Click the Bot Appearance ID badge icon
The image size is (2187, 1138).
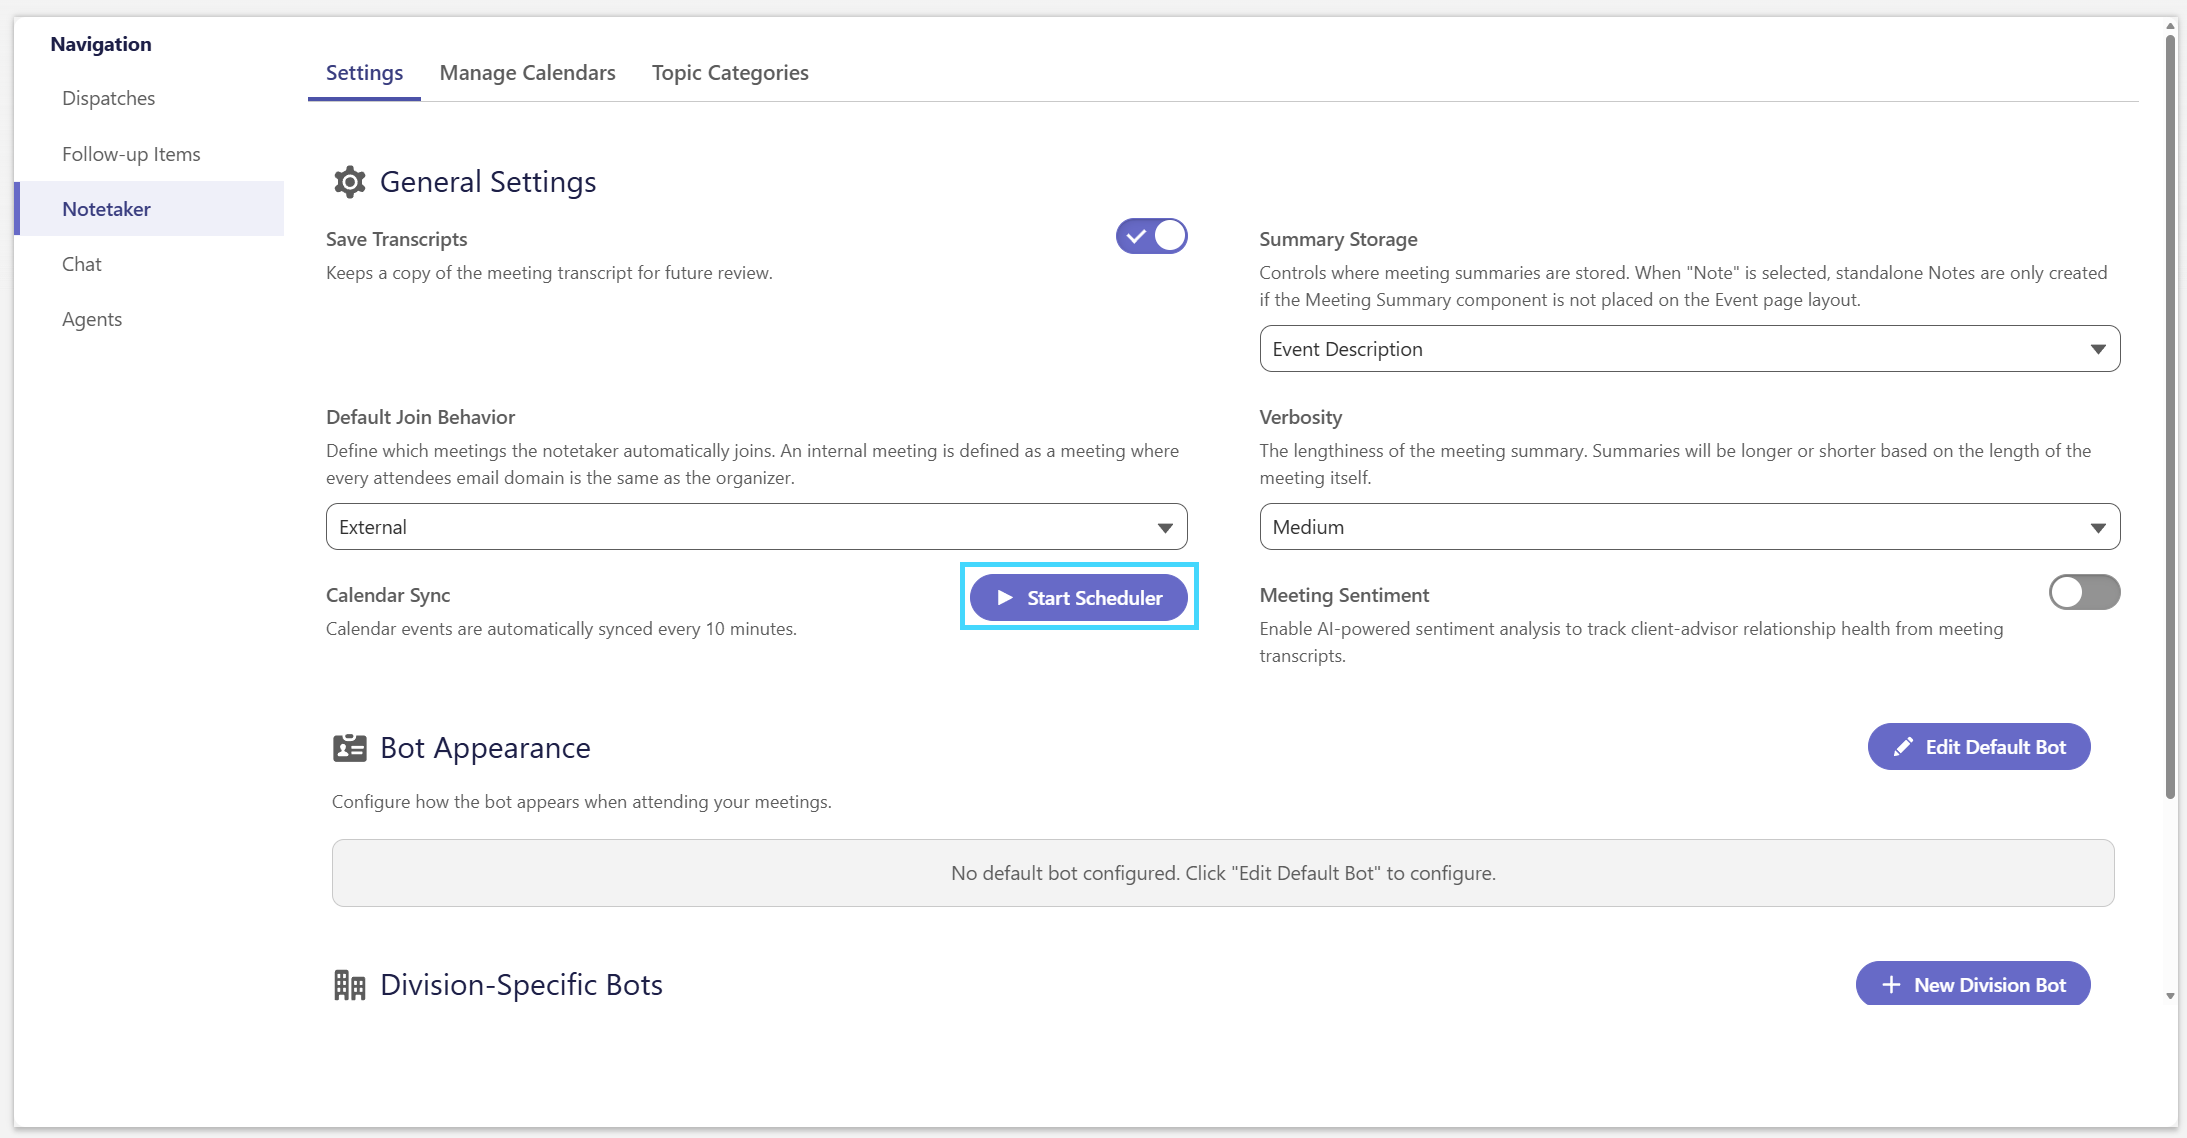pos(349,748)
